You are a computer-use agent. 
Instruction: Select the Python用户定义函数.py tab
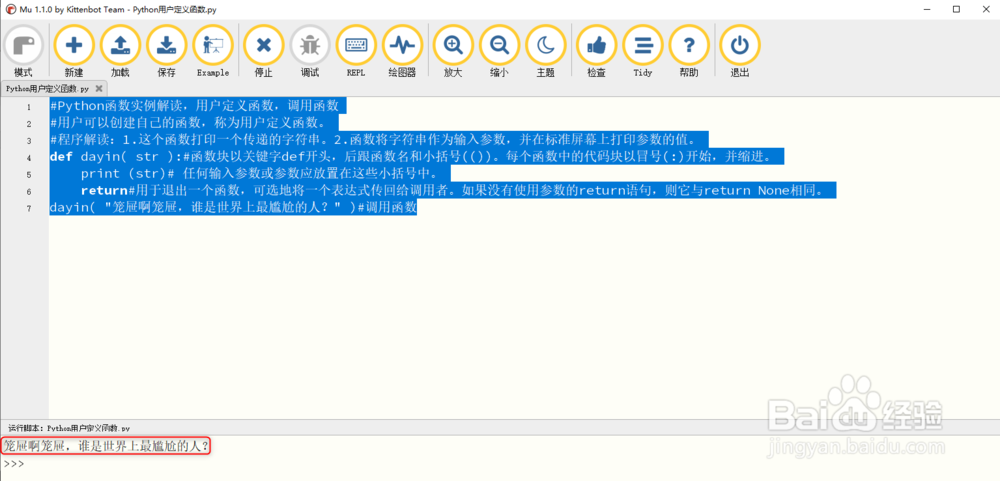(x=47, y=89)
